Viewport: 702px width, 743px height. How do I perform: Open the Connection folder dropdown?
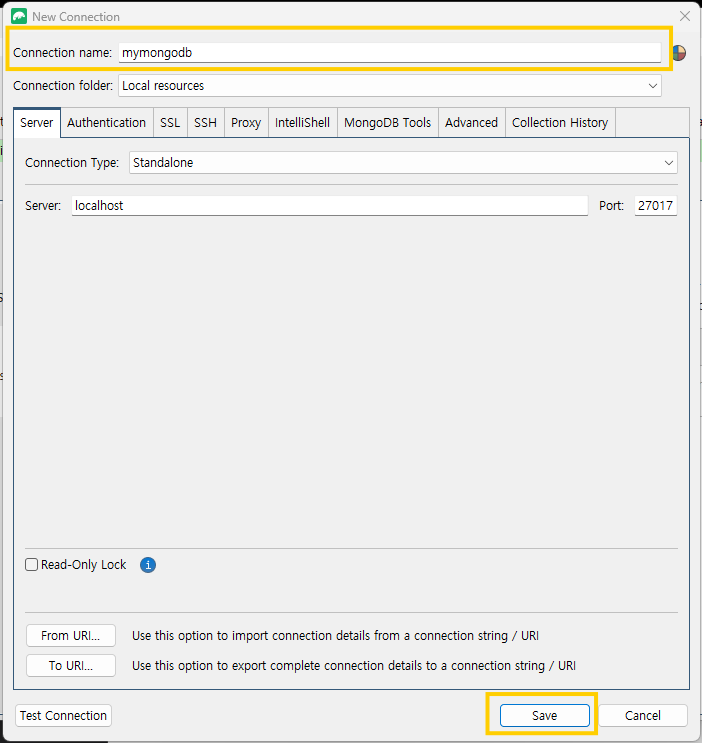[390, 86]
